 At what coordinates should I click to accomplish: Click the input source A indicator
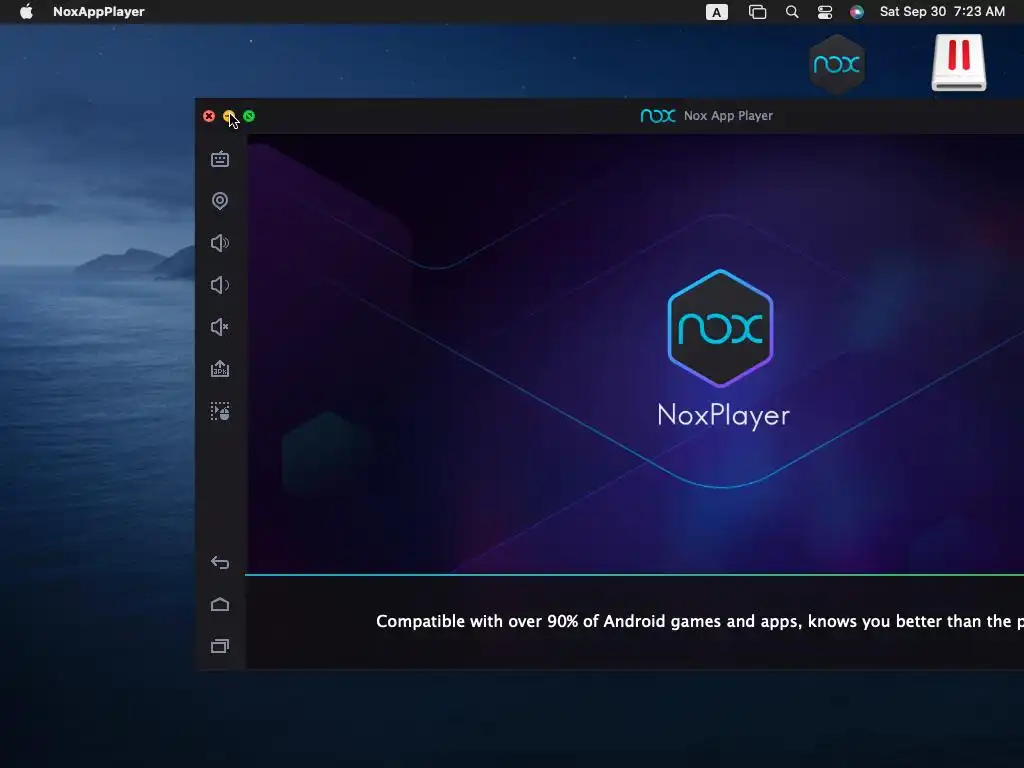point(716,12)
